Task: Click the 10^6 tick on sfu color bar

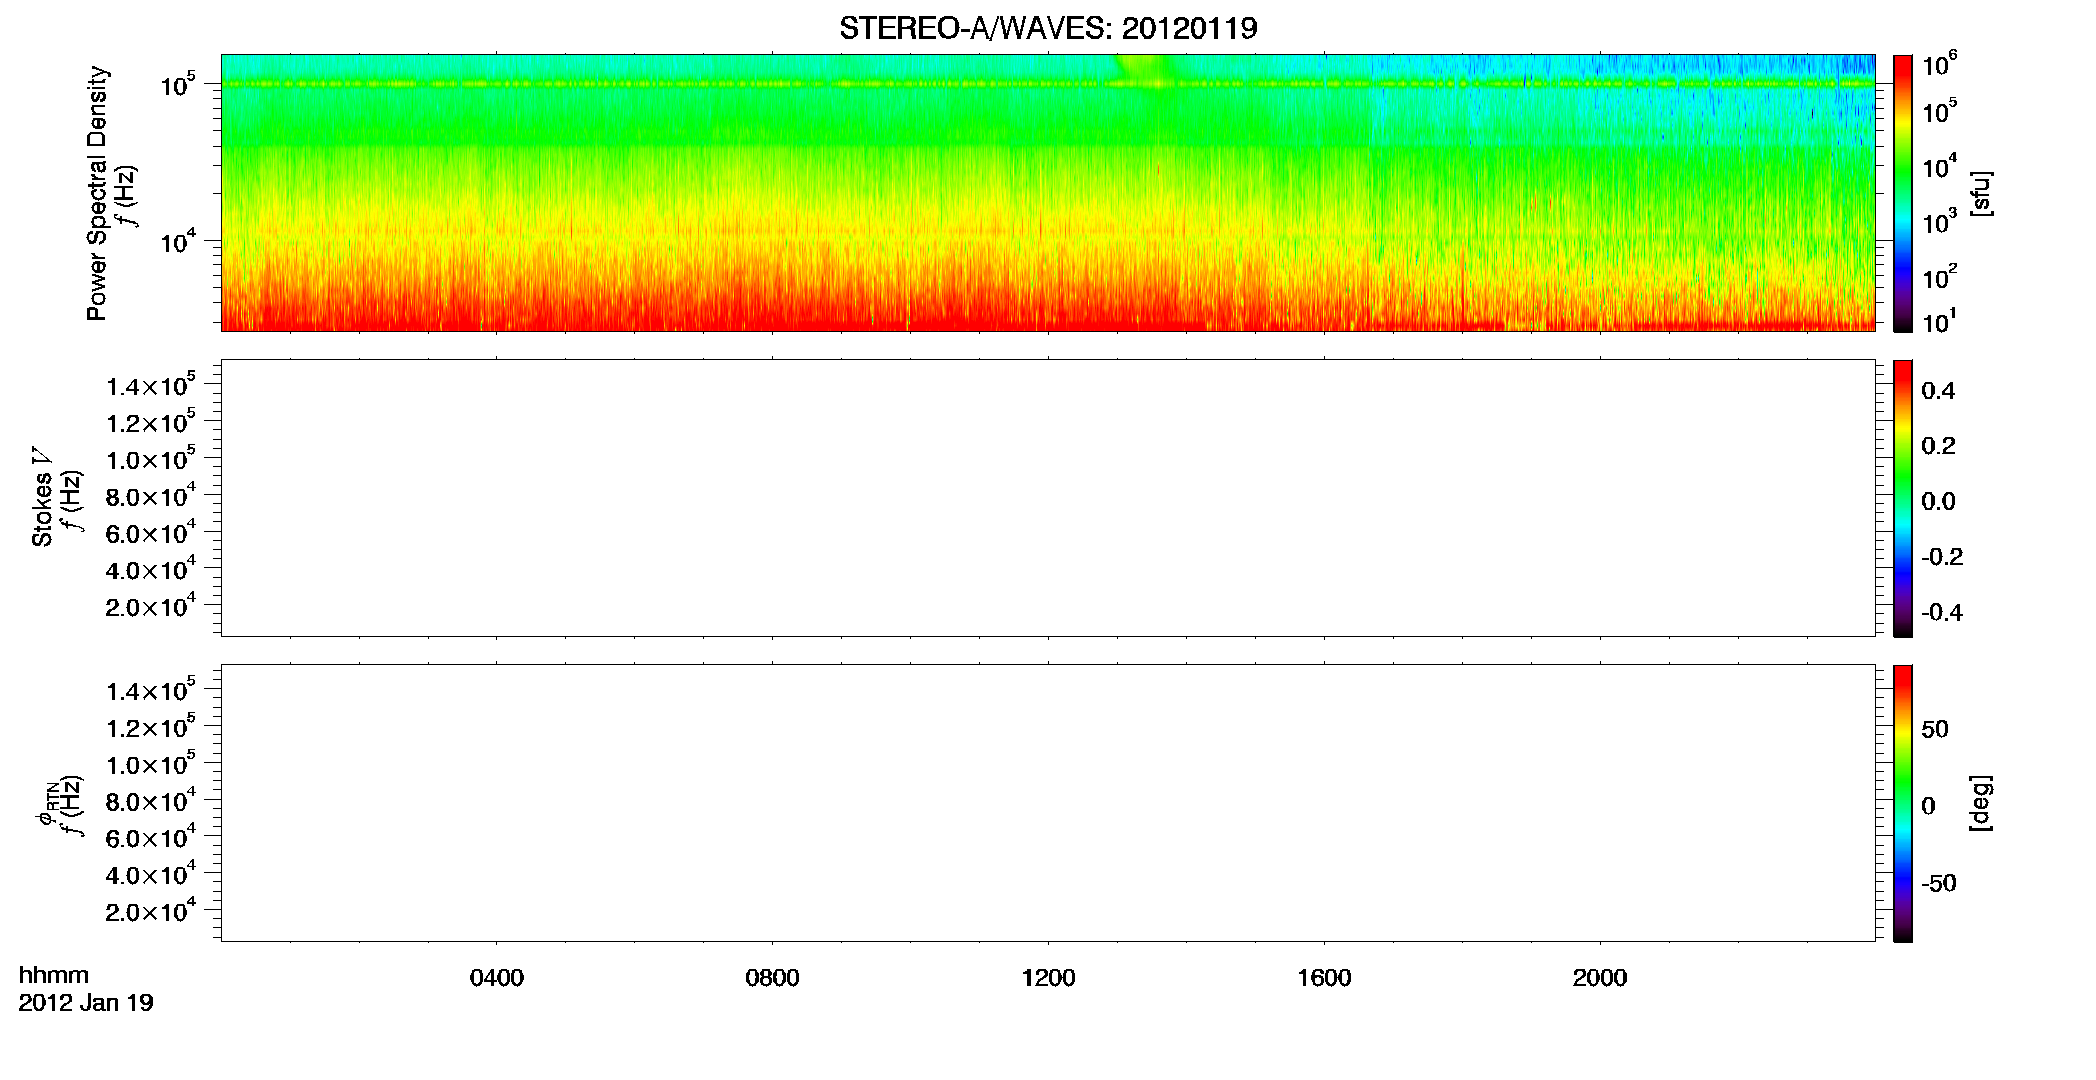Action: click(1940, 65)
